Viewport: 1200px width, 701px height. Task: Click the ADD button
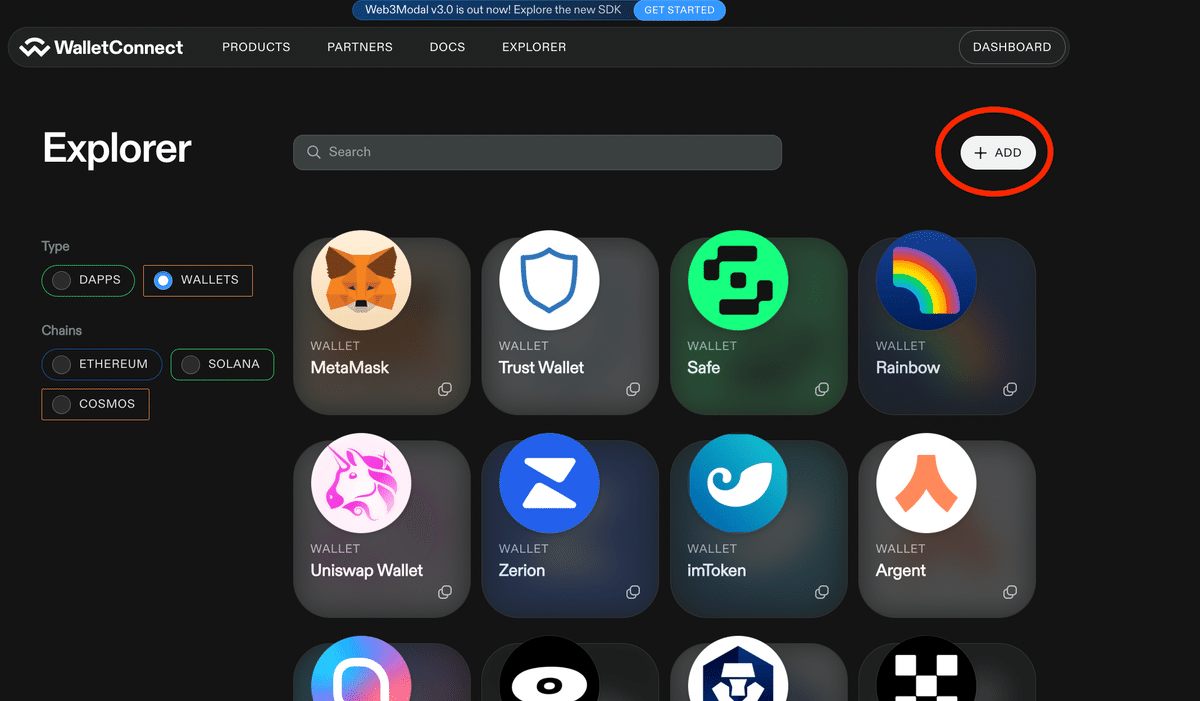[998, 153]
